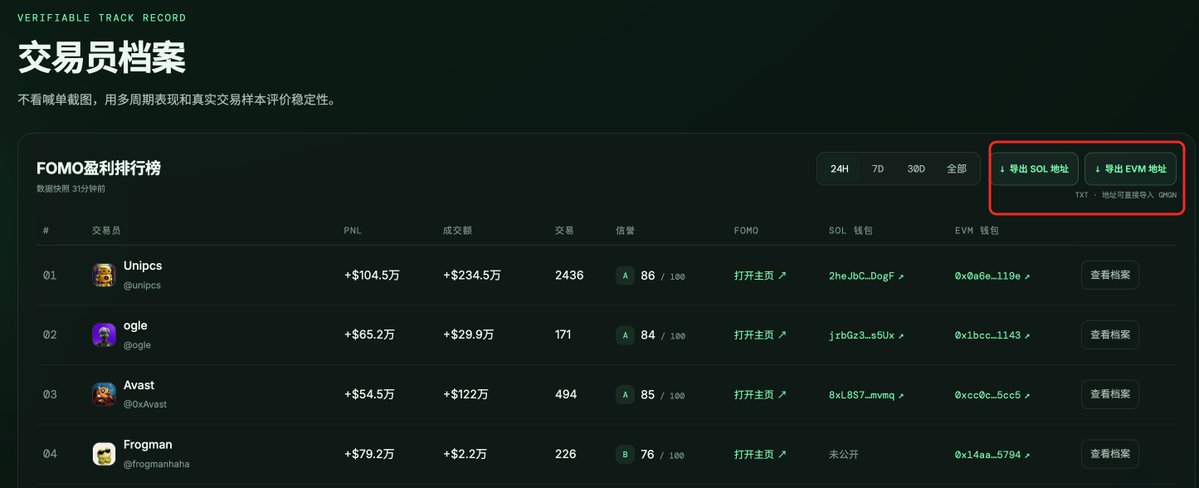This screenshot has height=488, width=1199.
Task: Click the 信誉 column header
Action: point(625,230)
